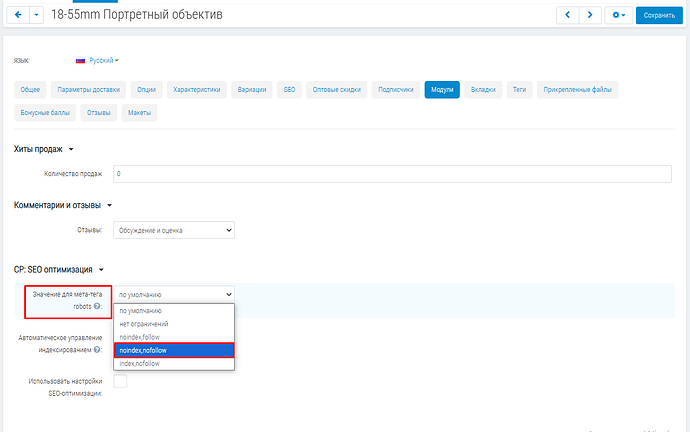This screenshot has height=432, width=690.
Task: Select the Прикрепленные файлы tab
Action: pos(577,89)
